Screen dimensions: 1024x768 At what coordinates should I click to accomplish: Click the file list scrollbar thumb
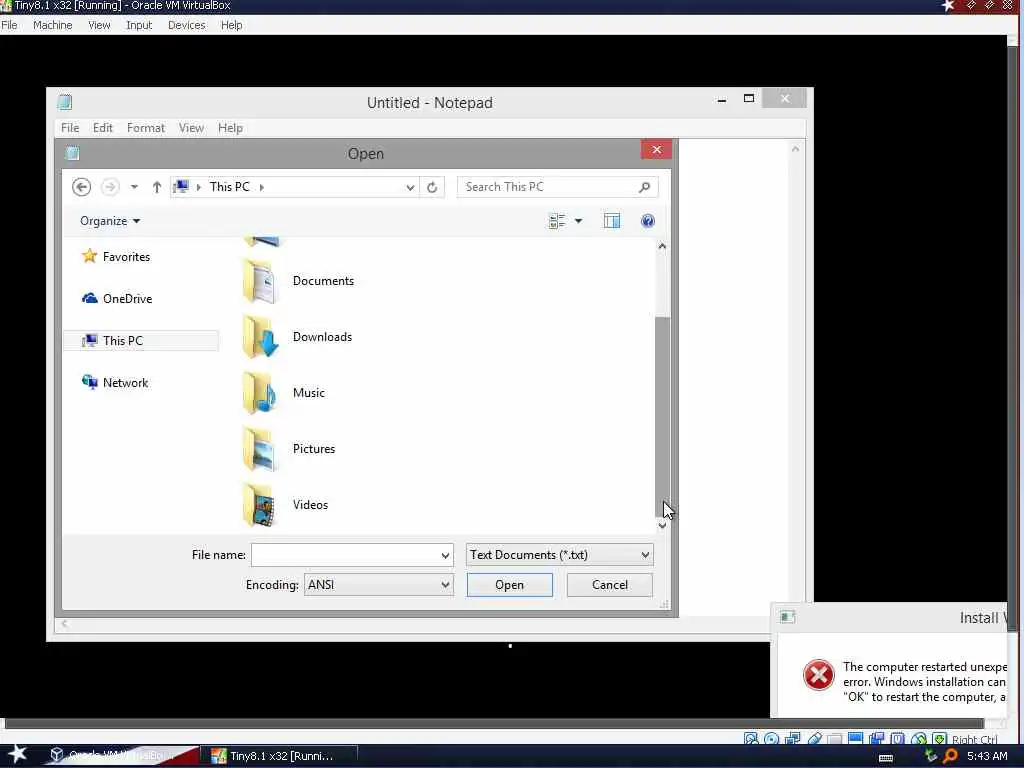662,415
